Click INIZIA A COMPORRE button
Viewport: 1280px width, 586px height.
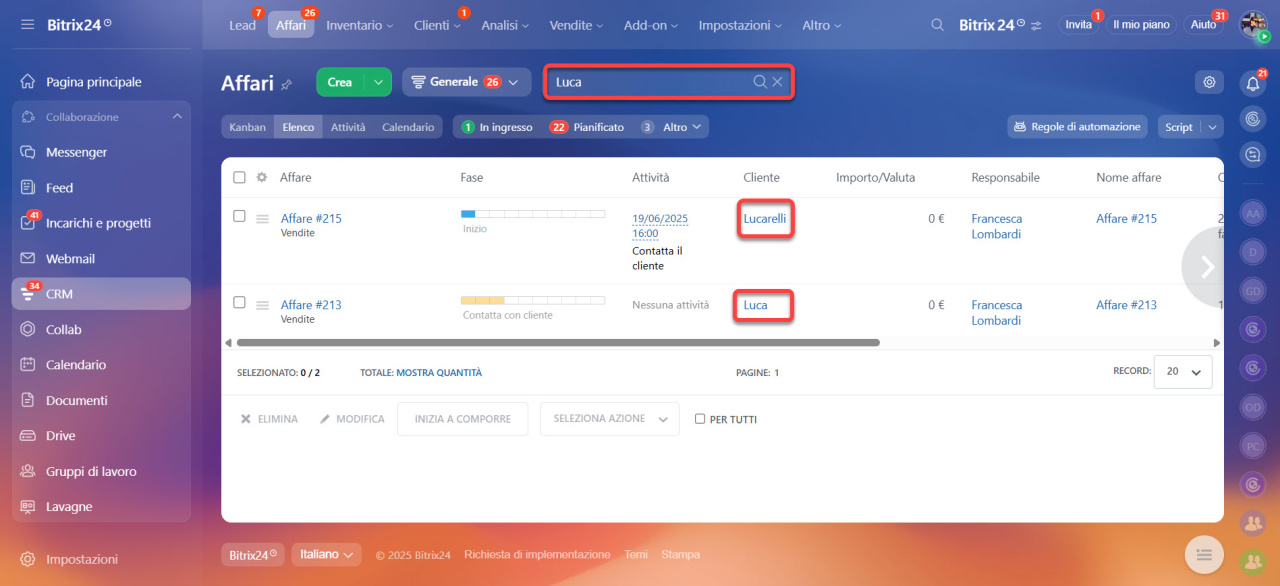[x=463, y=419]
